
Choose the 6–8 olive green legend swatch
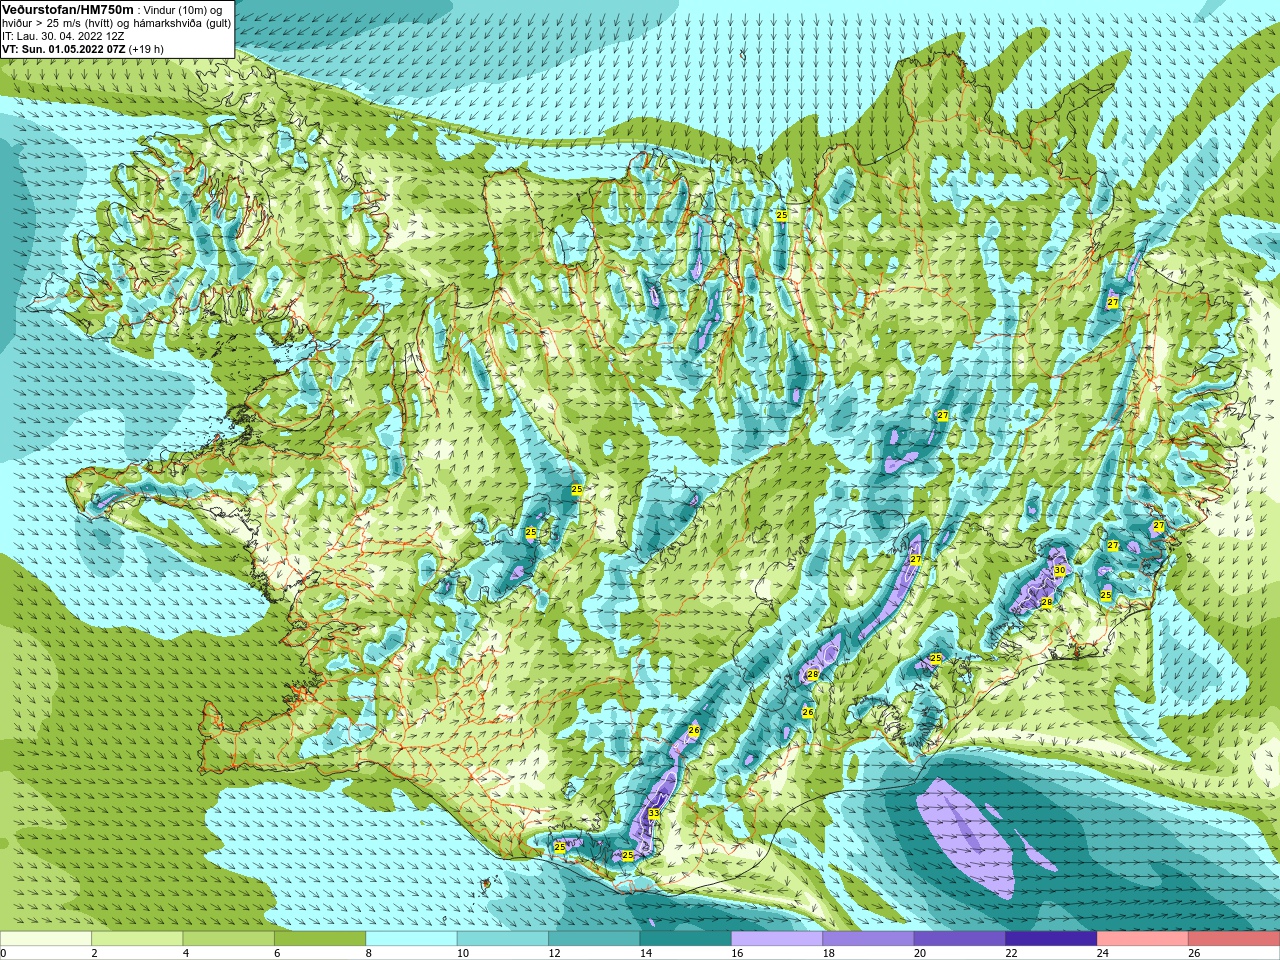click(x=320, y=939)
